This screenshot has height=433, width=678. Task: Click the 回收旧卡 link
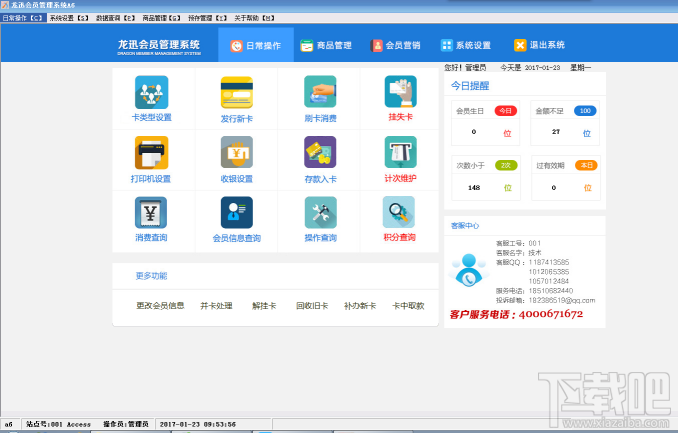312,306
